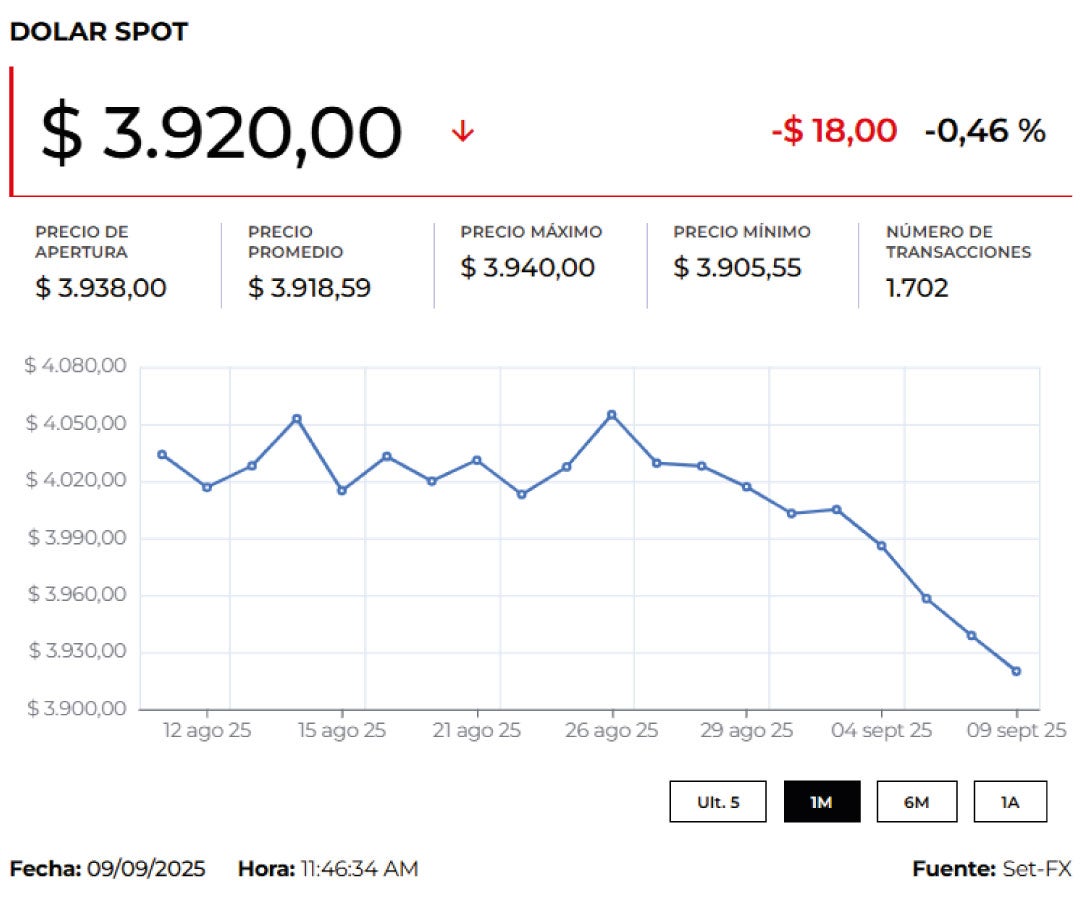Click the first data point of the chart line

(162, 454)
